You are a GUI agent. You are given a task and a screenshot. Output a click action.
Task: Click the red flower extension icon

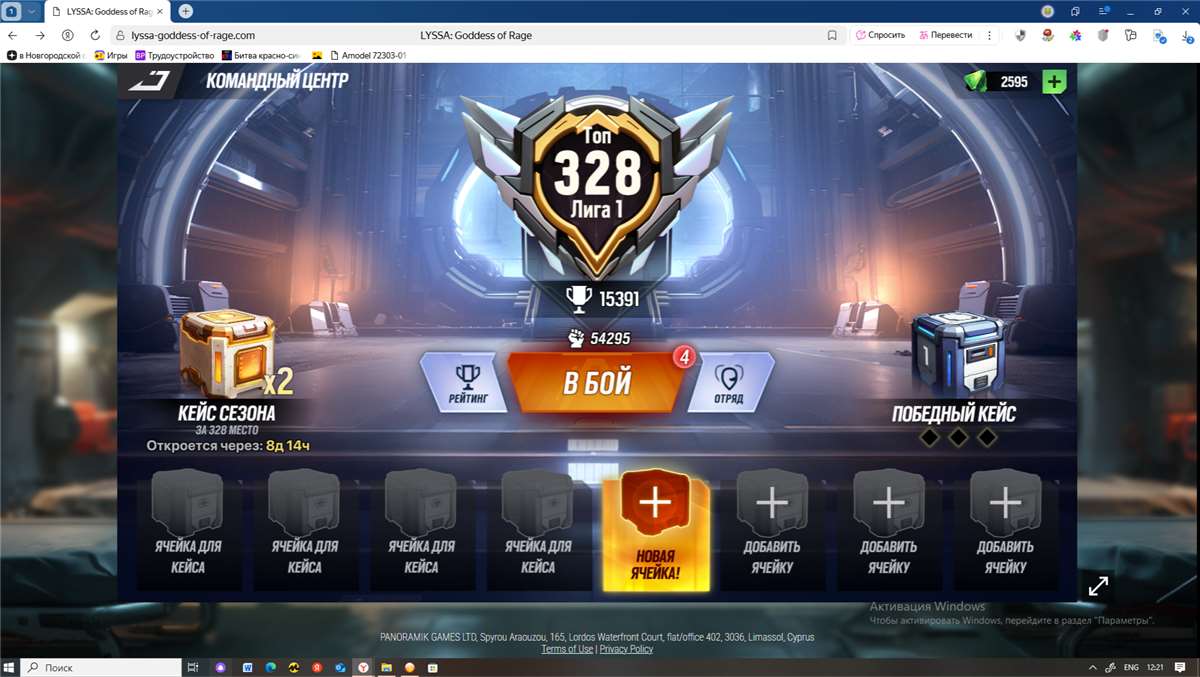[1047, 35]
